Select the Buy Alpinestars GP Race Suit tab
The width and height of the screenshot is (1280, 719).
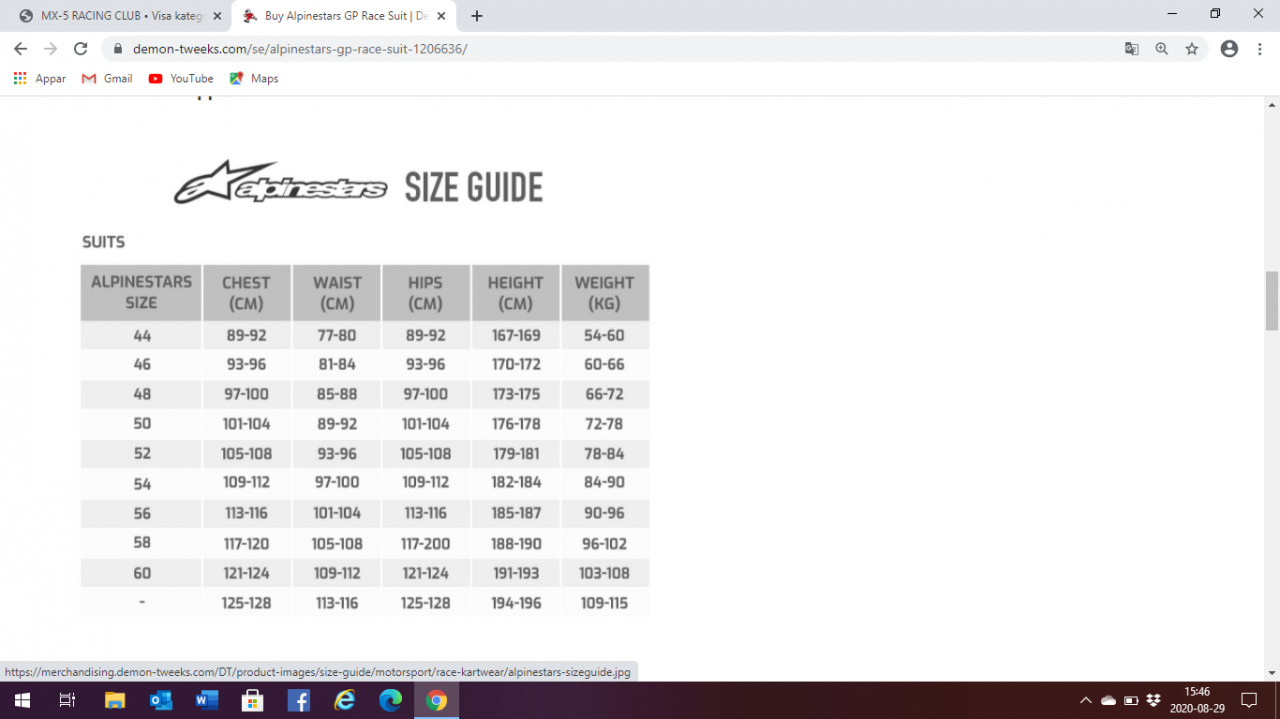(x=345, y=16)
